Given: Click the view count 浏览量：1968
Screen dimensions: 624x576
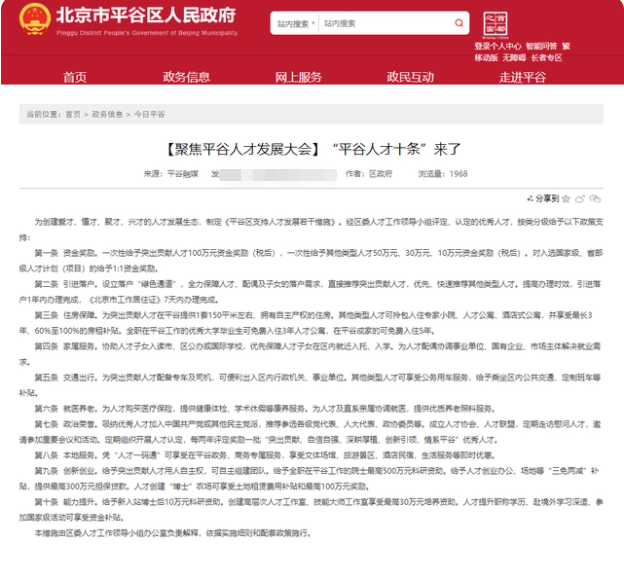Looking at the screenshot, I should [443, 174].
